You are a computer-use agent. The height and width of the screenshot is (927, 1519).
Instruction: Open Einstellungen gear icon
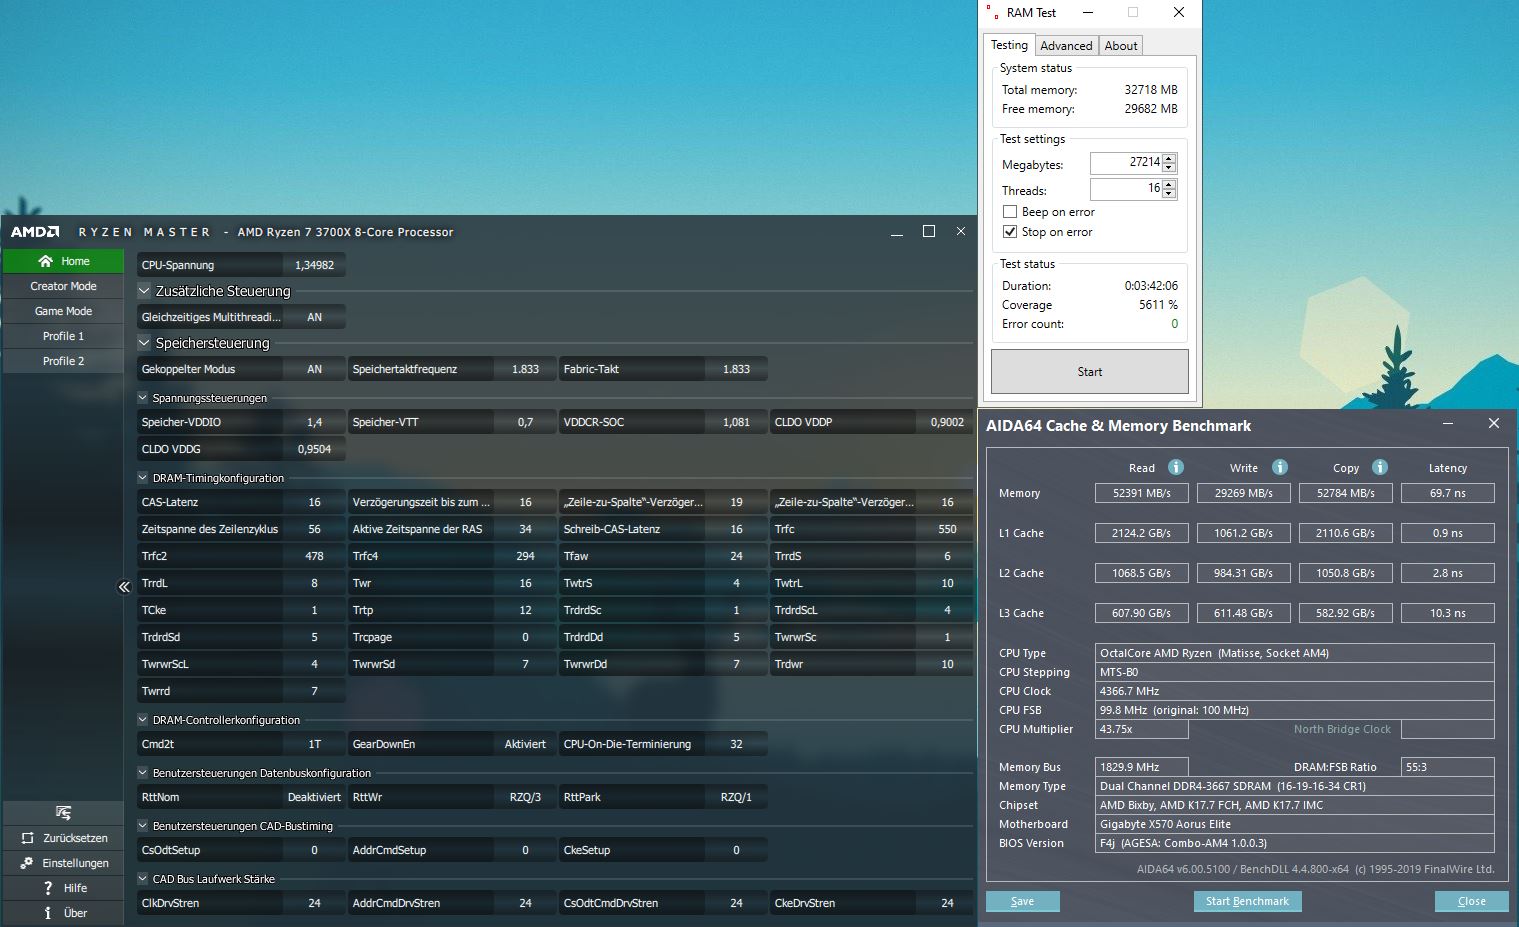(x=27, y=863)
